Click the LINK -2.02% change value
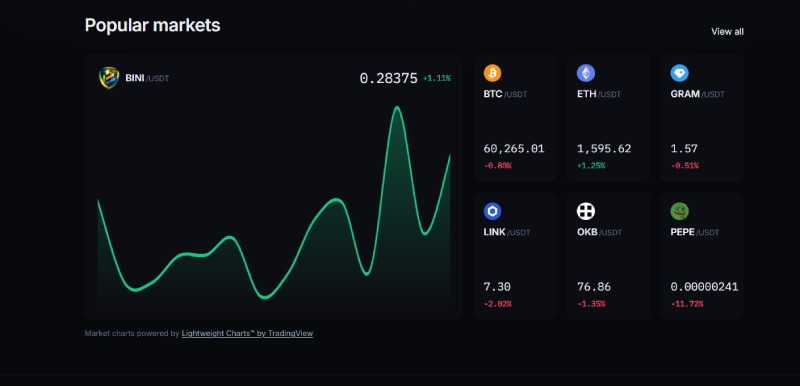The width and height of the screenshot is (800, 386). click(x=497, y=304)
